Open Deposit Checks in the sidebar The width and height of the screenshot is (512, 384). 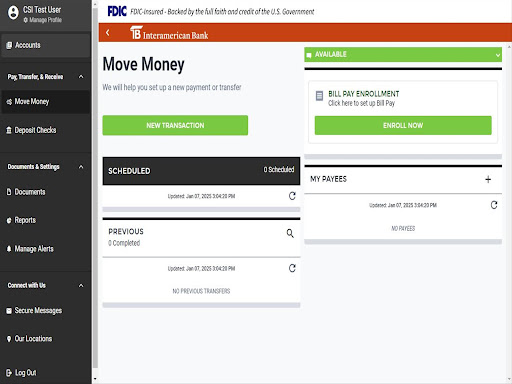(x=45, y=130)
